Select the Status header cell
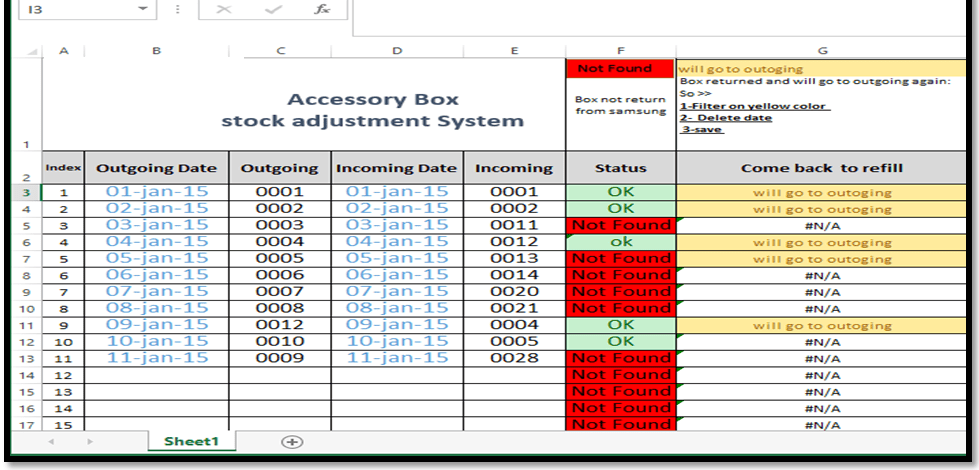This screenshot has height=470, width=979. click(x=620, y=168)
